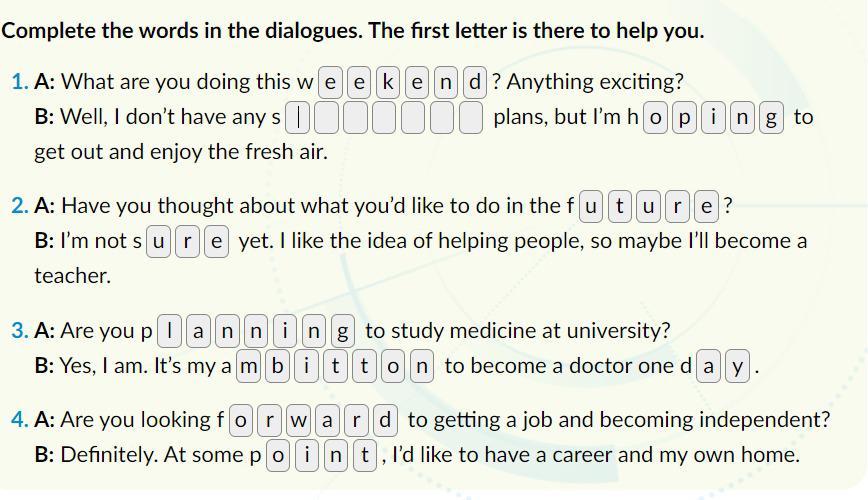
Task: Click the 'k' box in weekend
Action: coord(389,82)
